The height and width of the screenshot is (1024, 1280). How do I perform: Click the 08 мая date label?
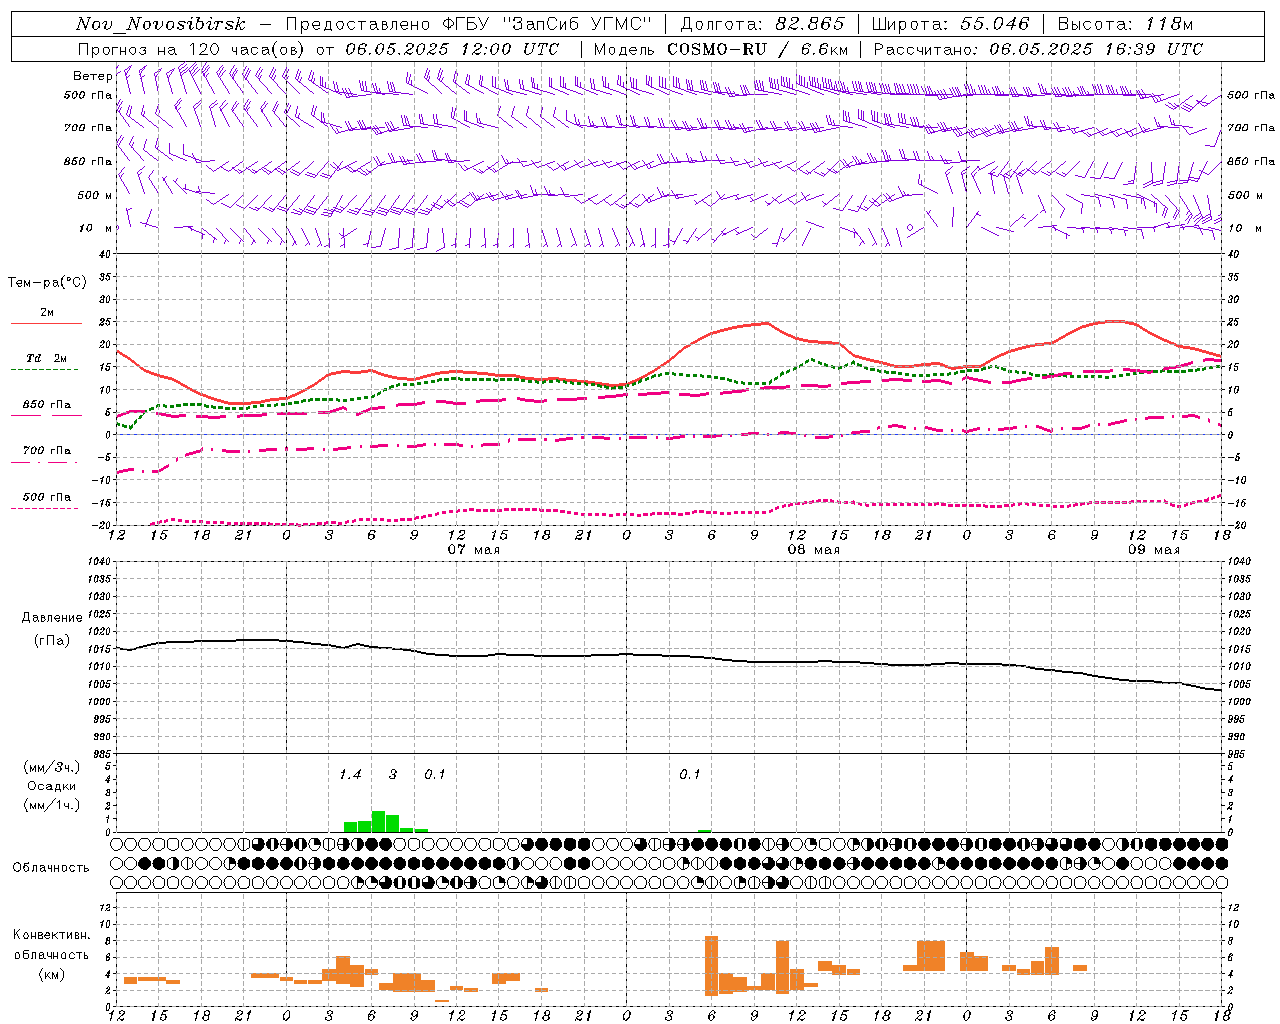[813, 550]
